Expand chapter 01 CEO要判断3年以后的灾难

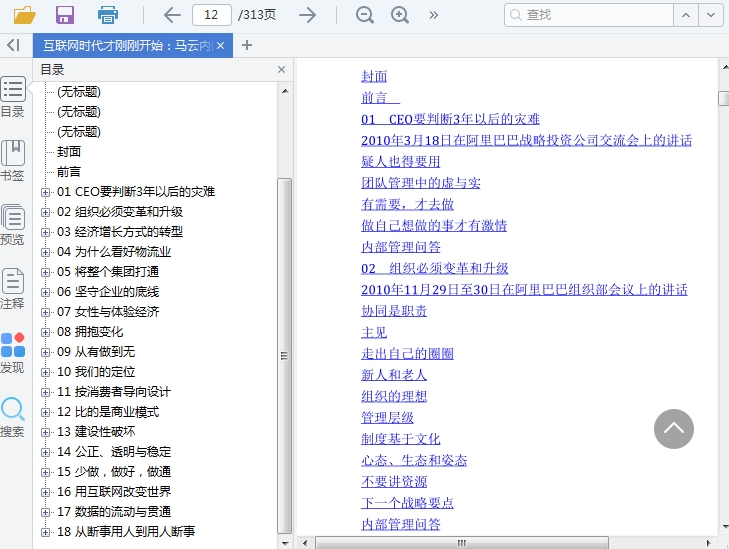click(45, 192)
